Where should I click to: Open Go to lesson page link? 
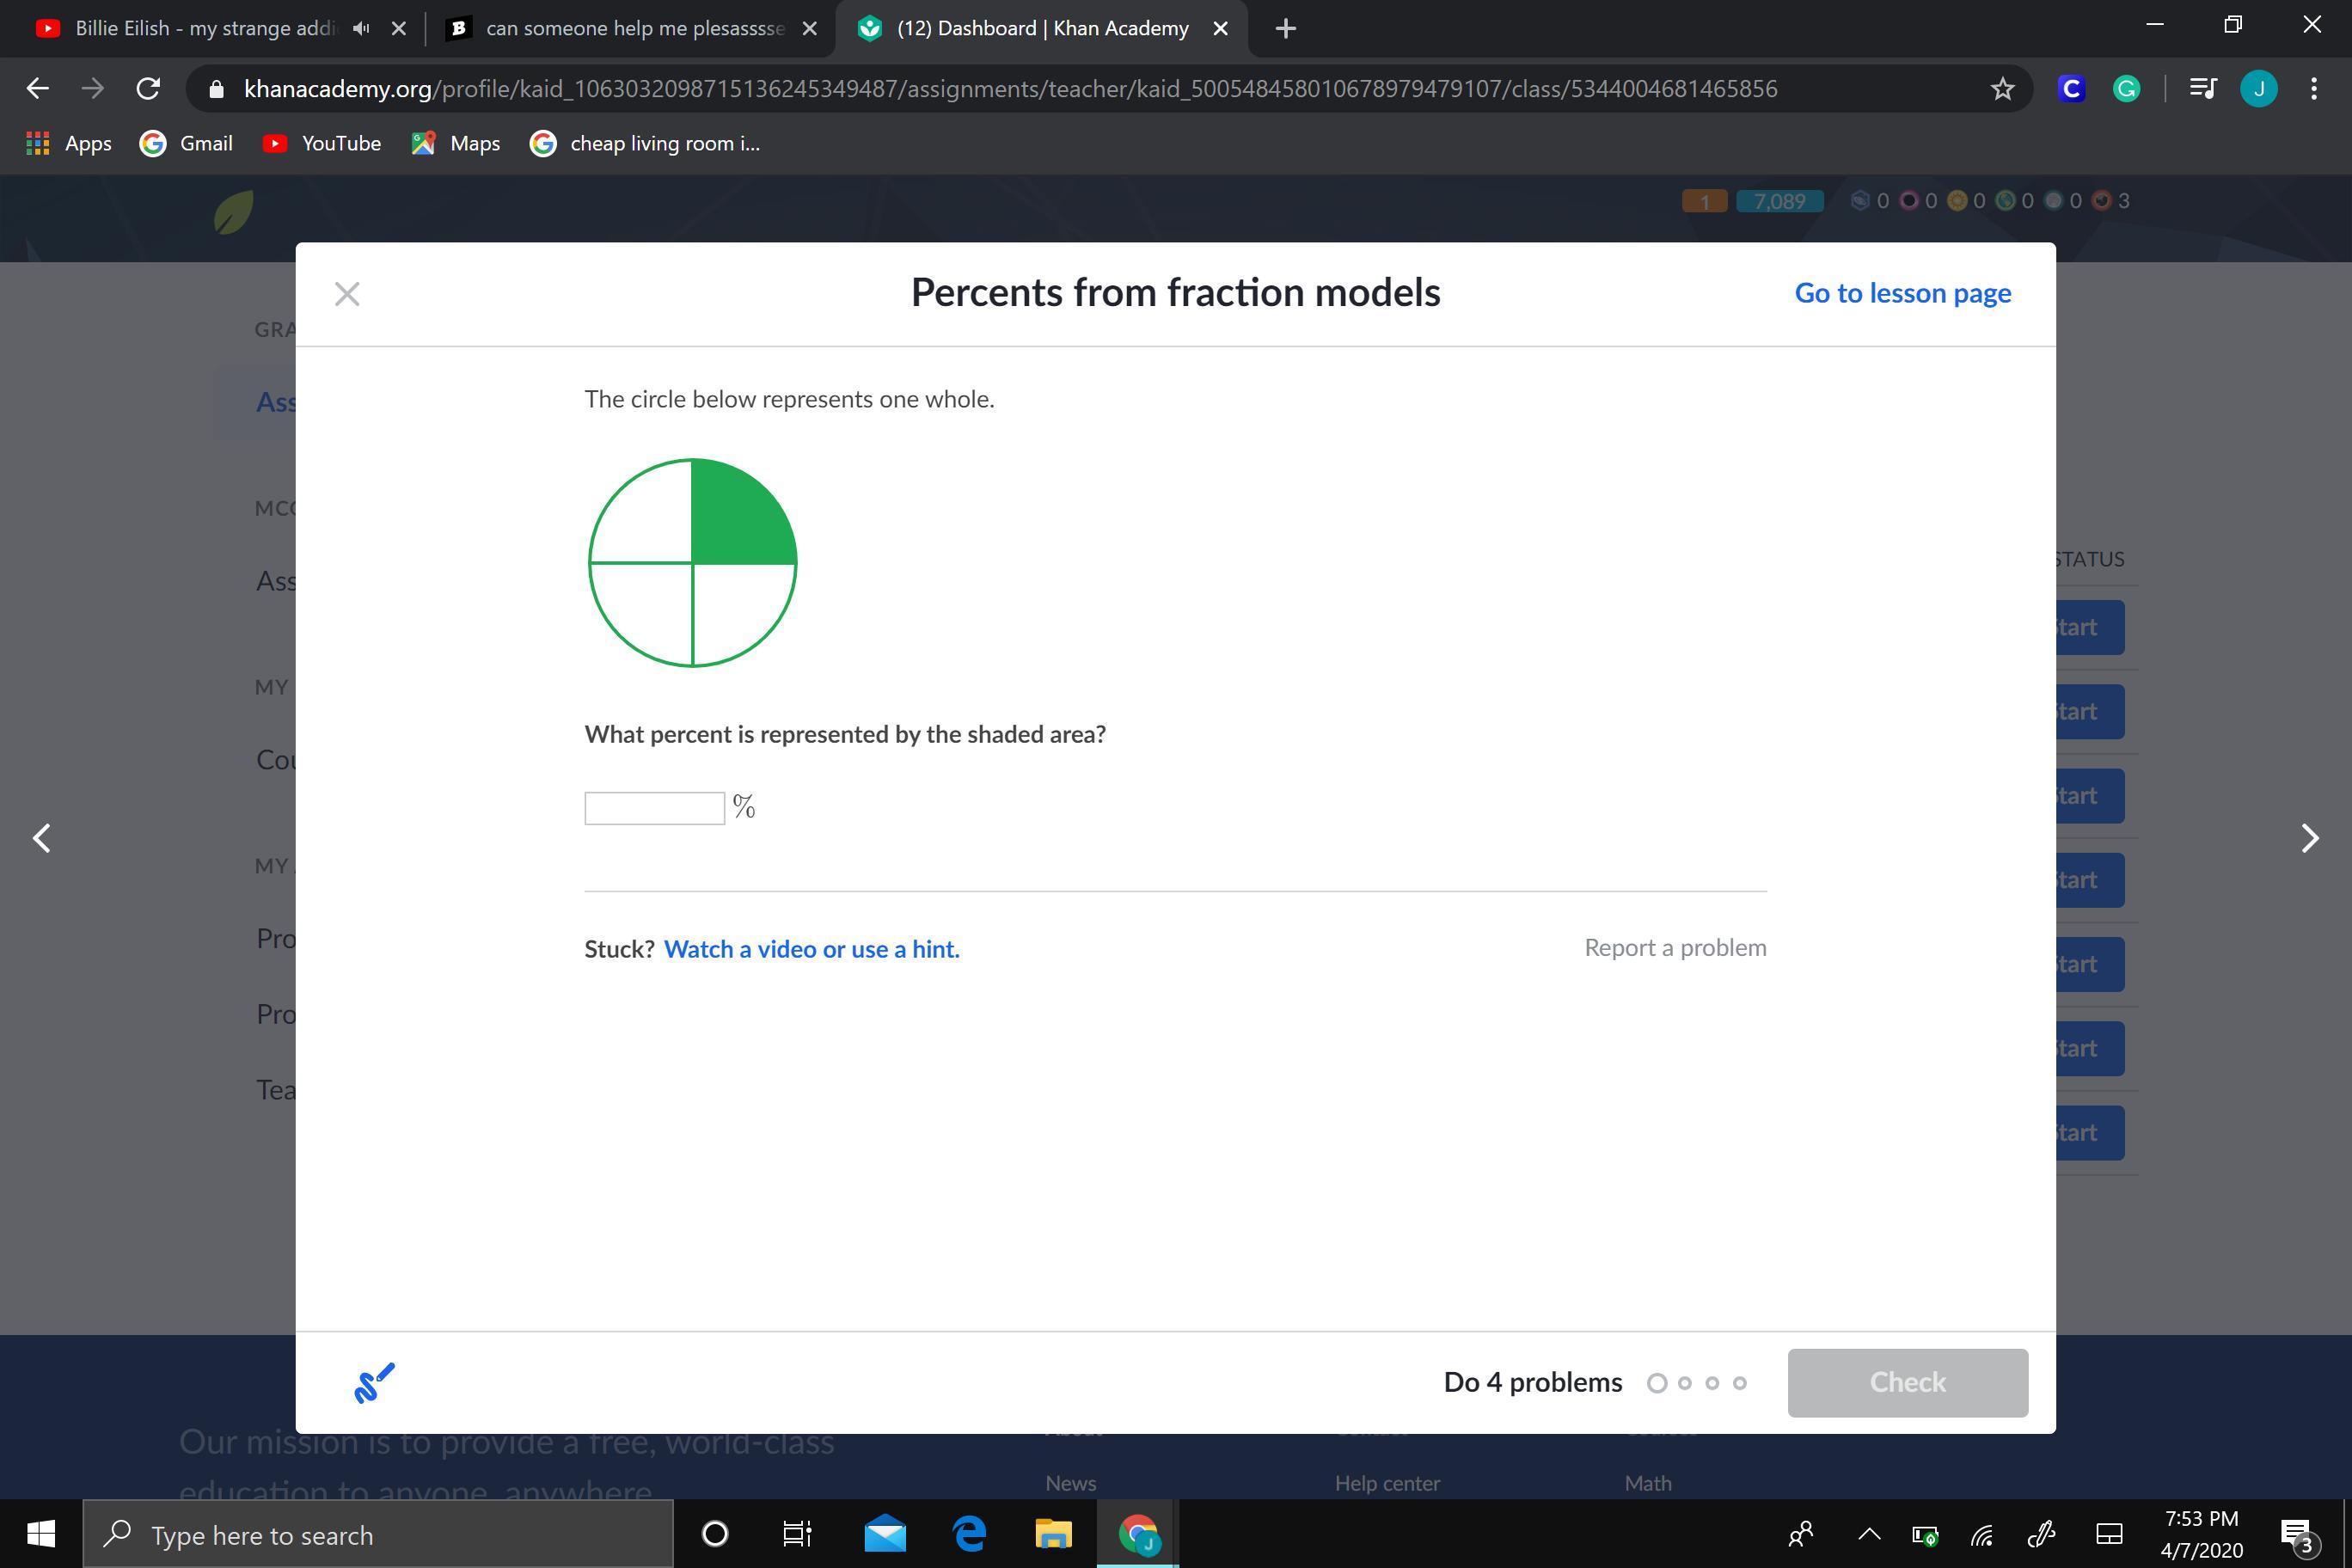pyautogui.click(x=1902, y=293)
